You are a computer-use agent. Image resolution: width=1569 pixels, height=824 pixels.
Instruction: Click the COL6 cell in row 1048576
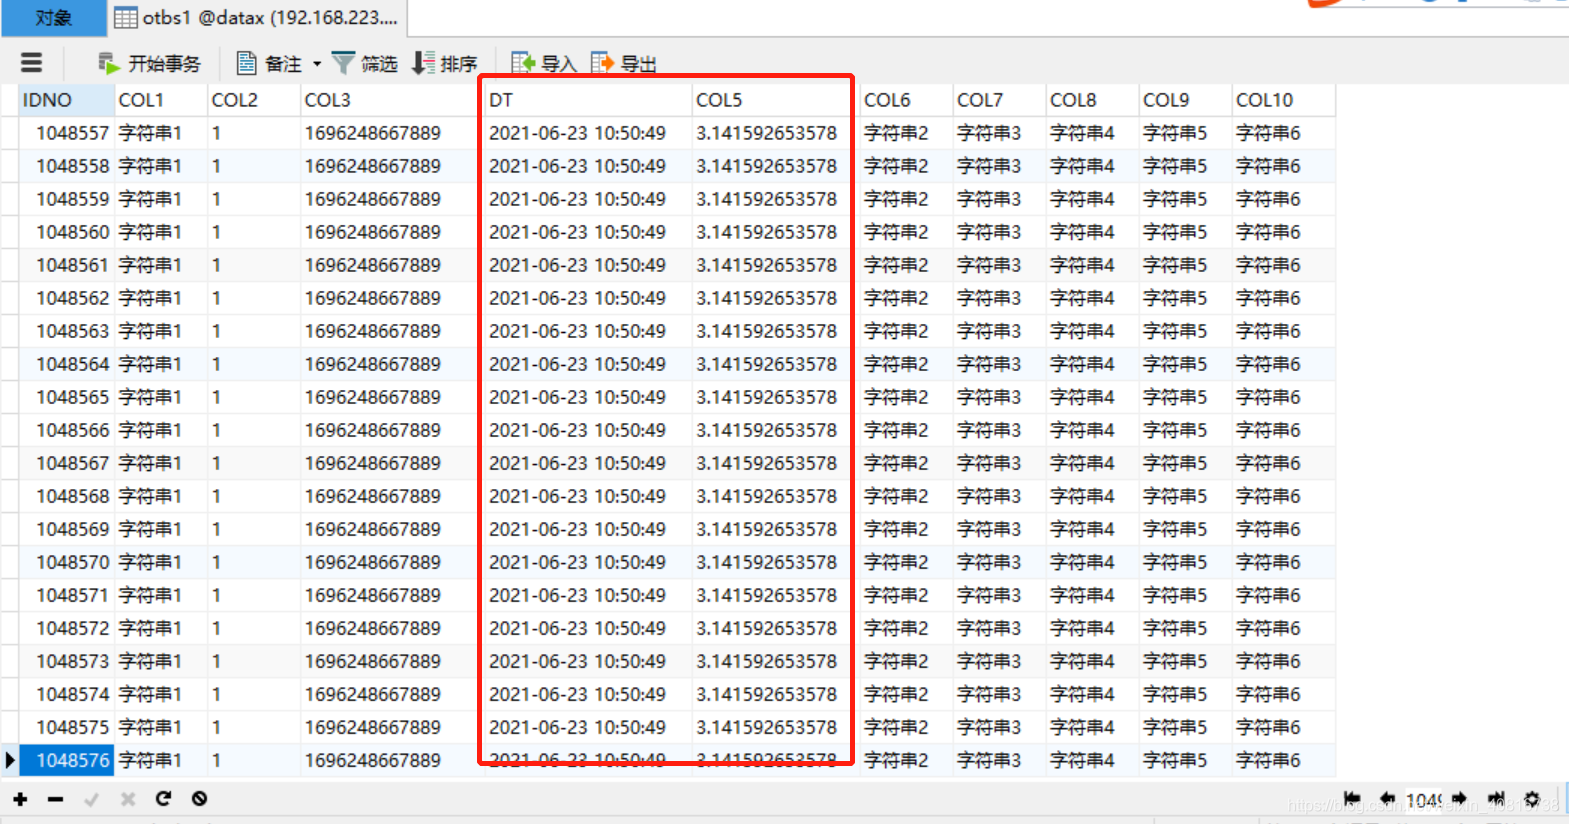tap(905, 760)
